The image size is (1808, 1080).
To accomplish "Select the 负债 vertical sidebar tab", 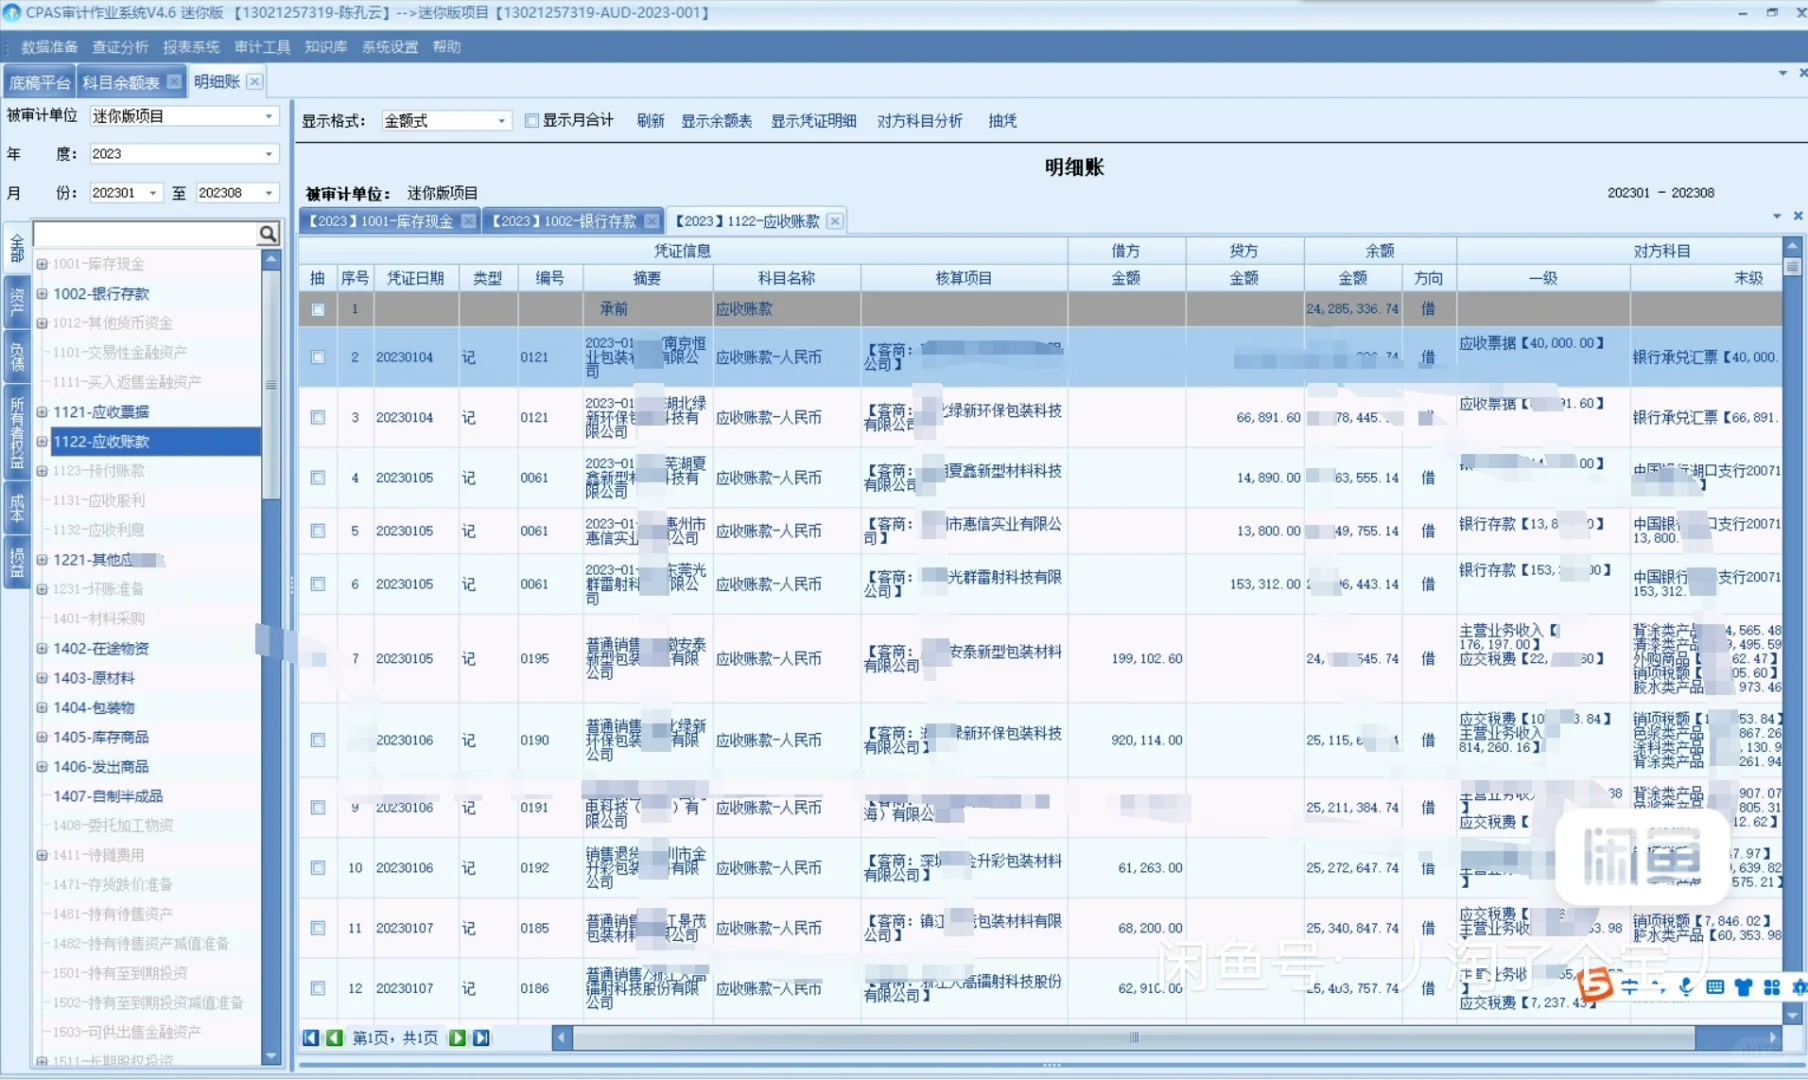I will pyautogui.click(x=16, y=356).
